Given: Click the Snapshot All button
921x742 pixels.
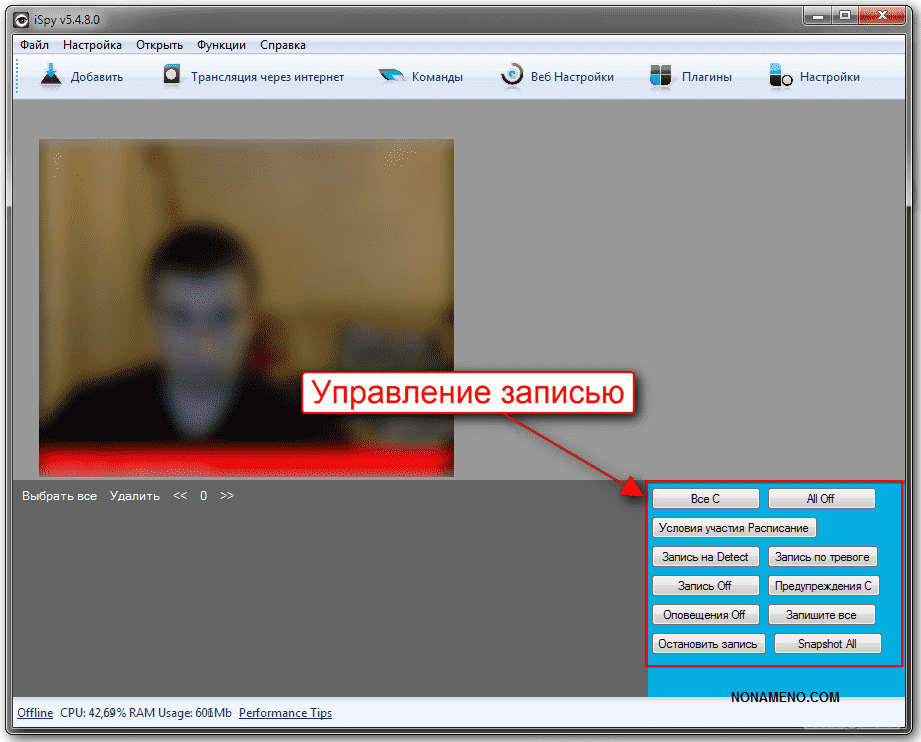Looking at the screenshot, I should point(827,644).
